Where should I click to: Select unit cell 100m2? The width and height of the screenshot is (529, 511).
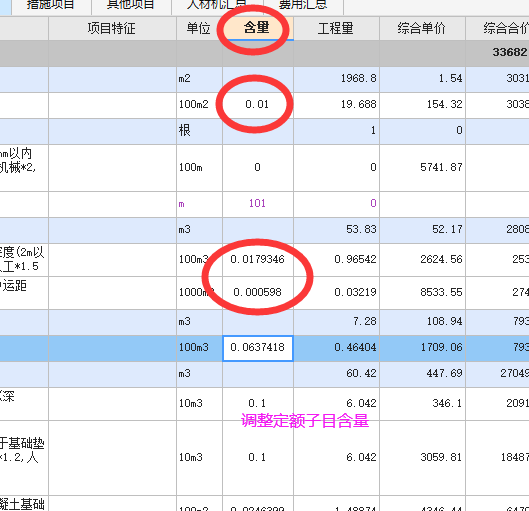(x=199, y=105)
